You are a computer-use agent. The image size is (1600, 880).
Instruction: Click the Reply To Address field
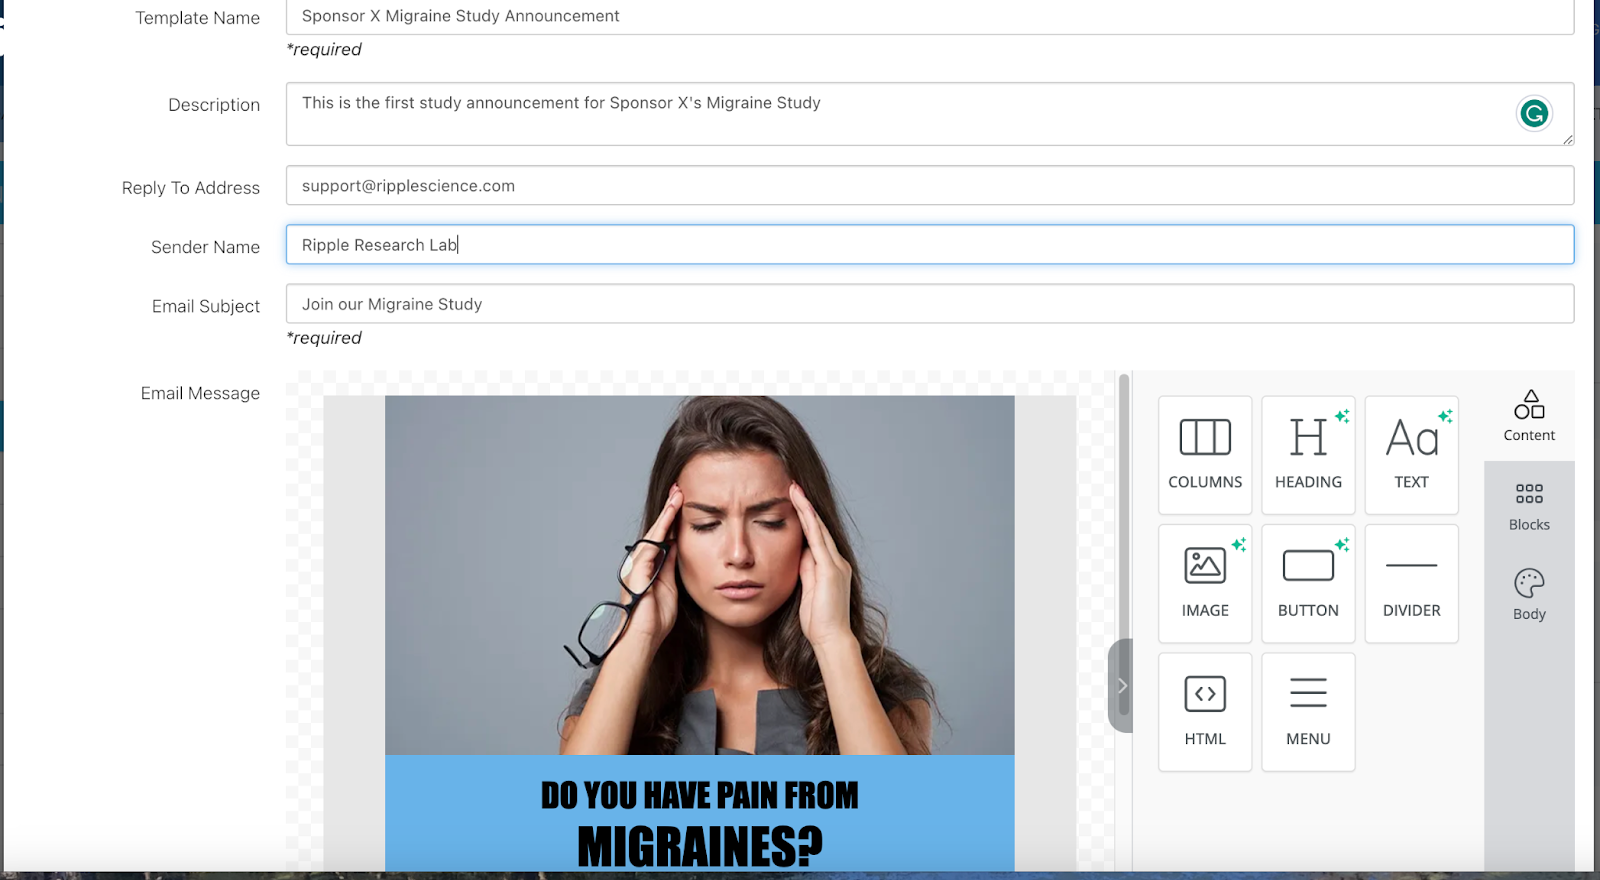(929, 186)
